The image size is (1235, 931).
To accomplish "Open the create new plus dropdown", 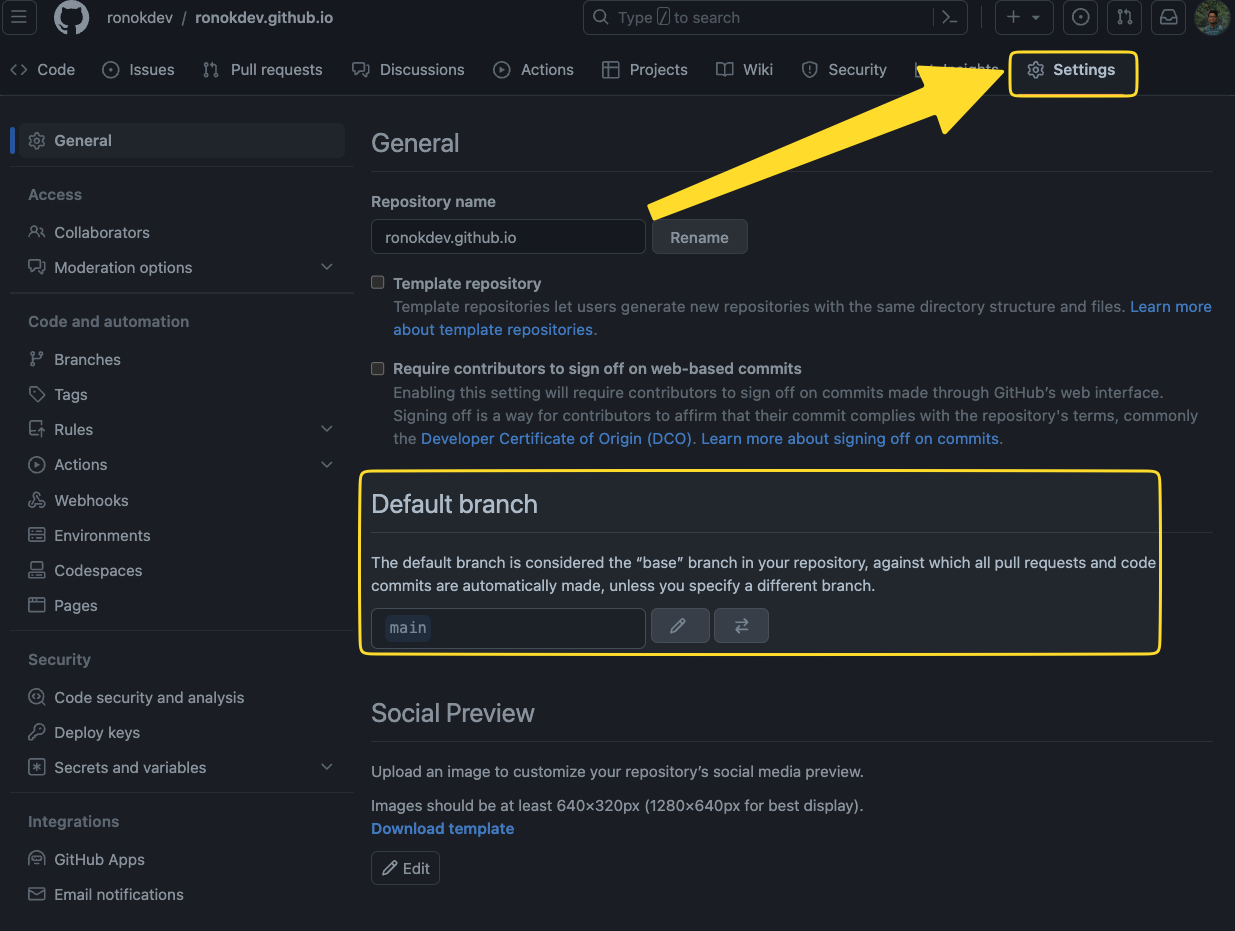I will 1023,18.
